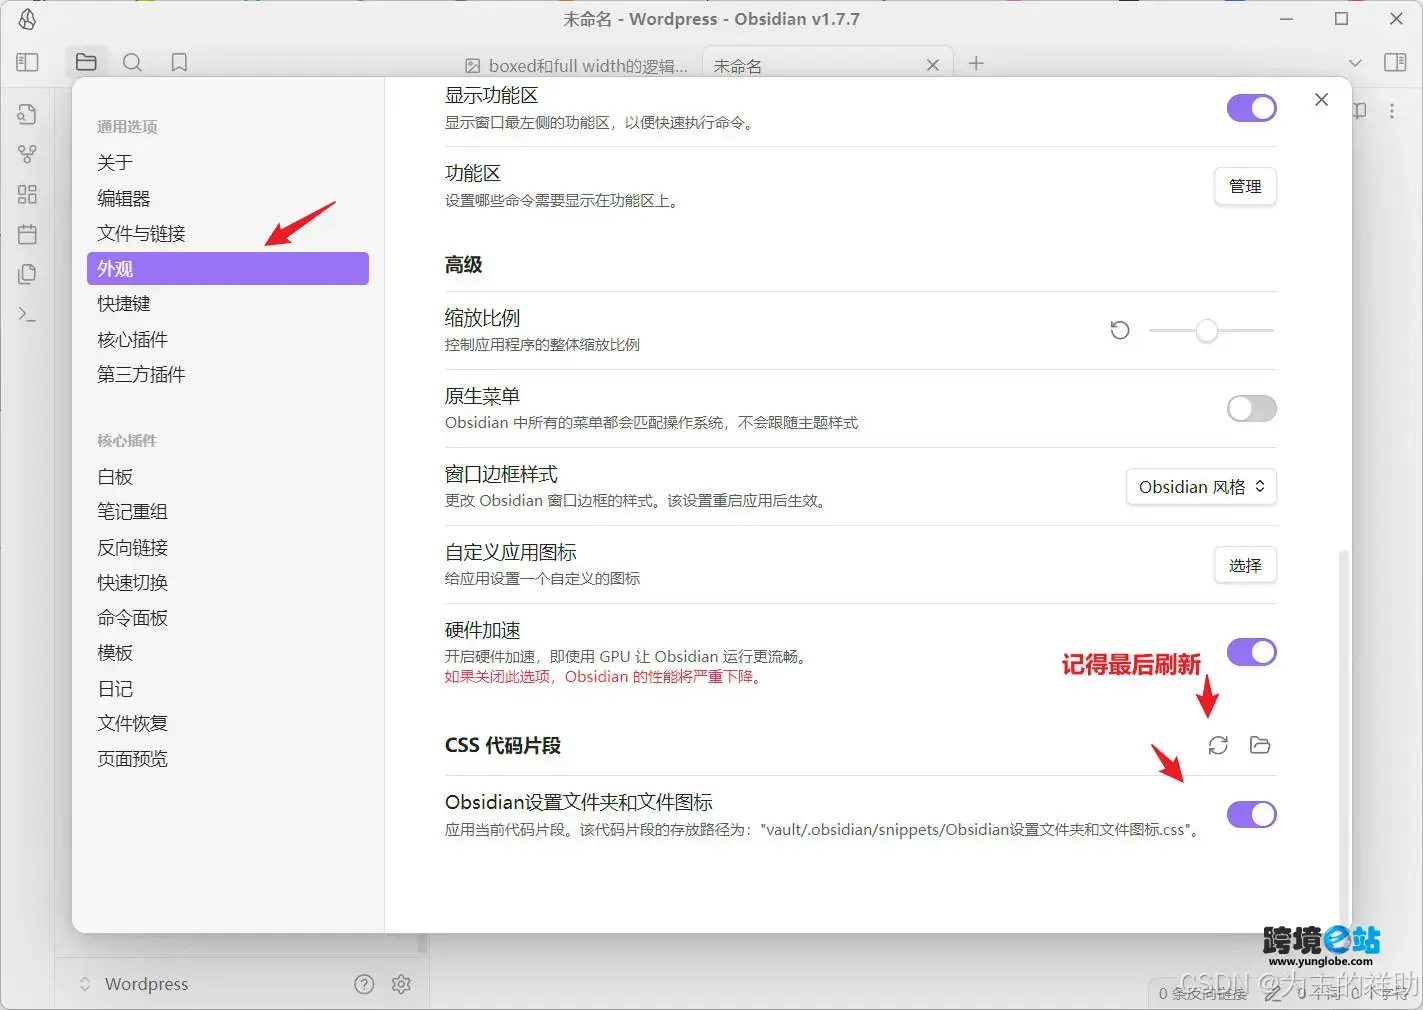1423x1010 pixels.
Task: Click the CSS 代码片段 heading
Action: coord(503,745)
